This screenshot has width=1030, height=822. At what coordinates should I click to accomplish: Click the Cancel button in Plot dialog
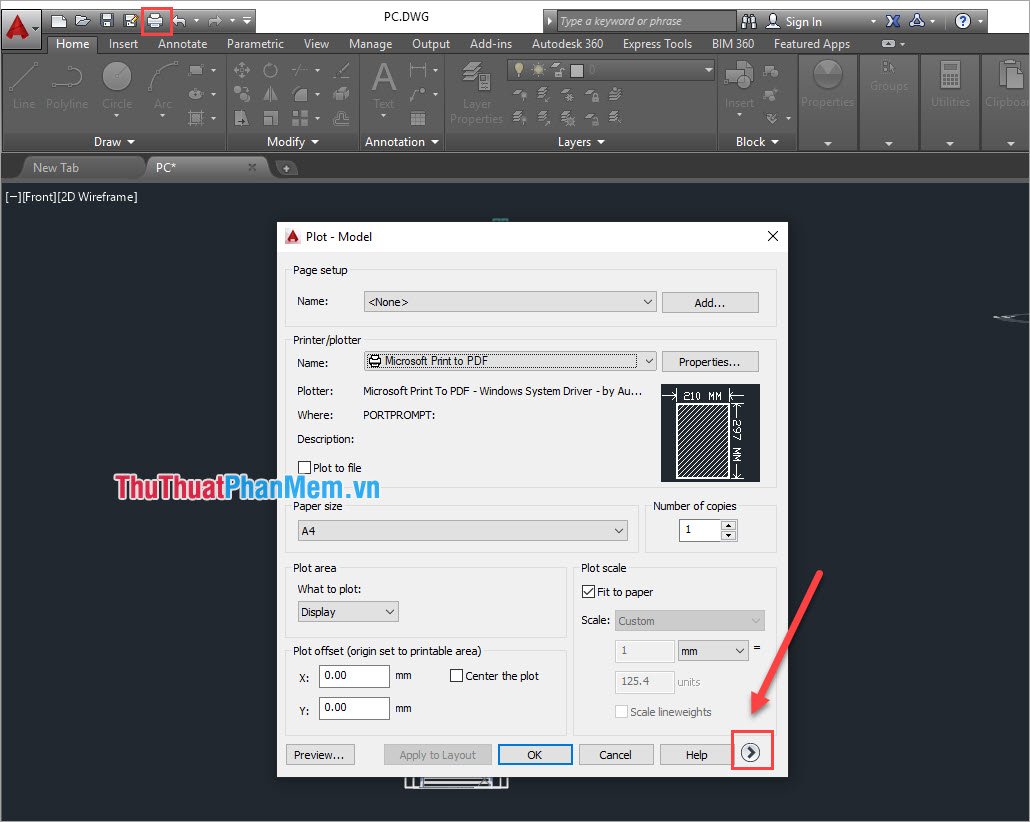coord(616,755)
